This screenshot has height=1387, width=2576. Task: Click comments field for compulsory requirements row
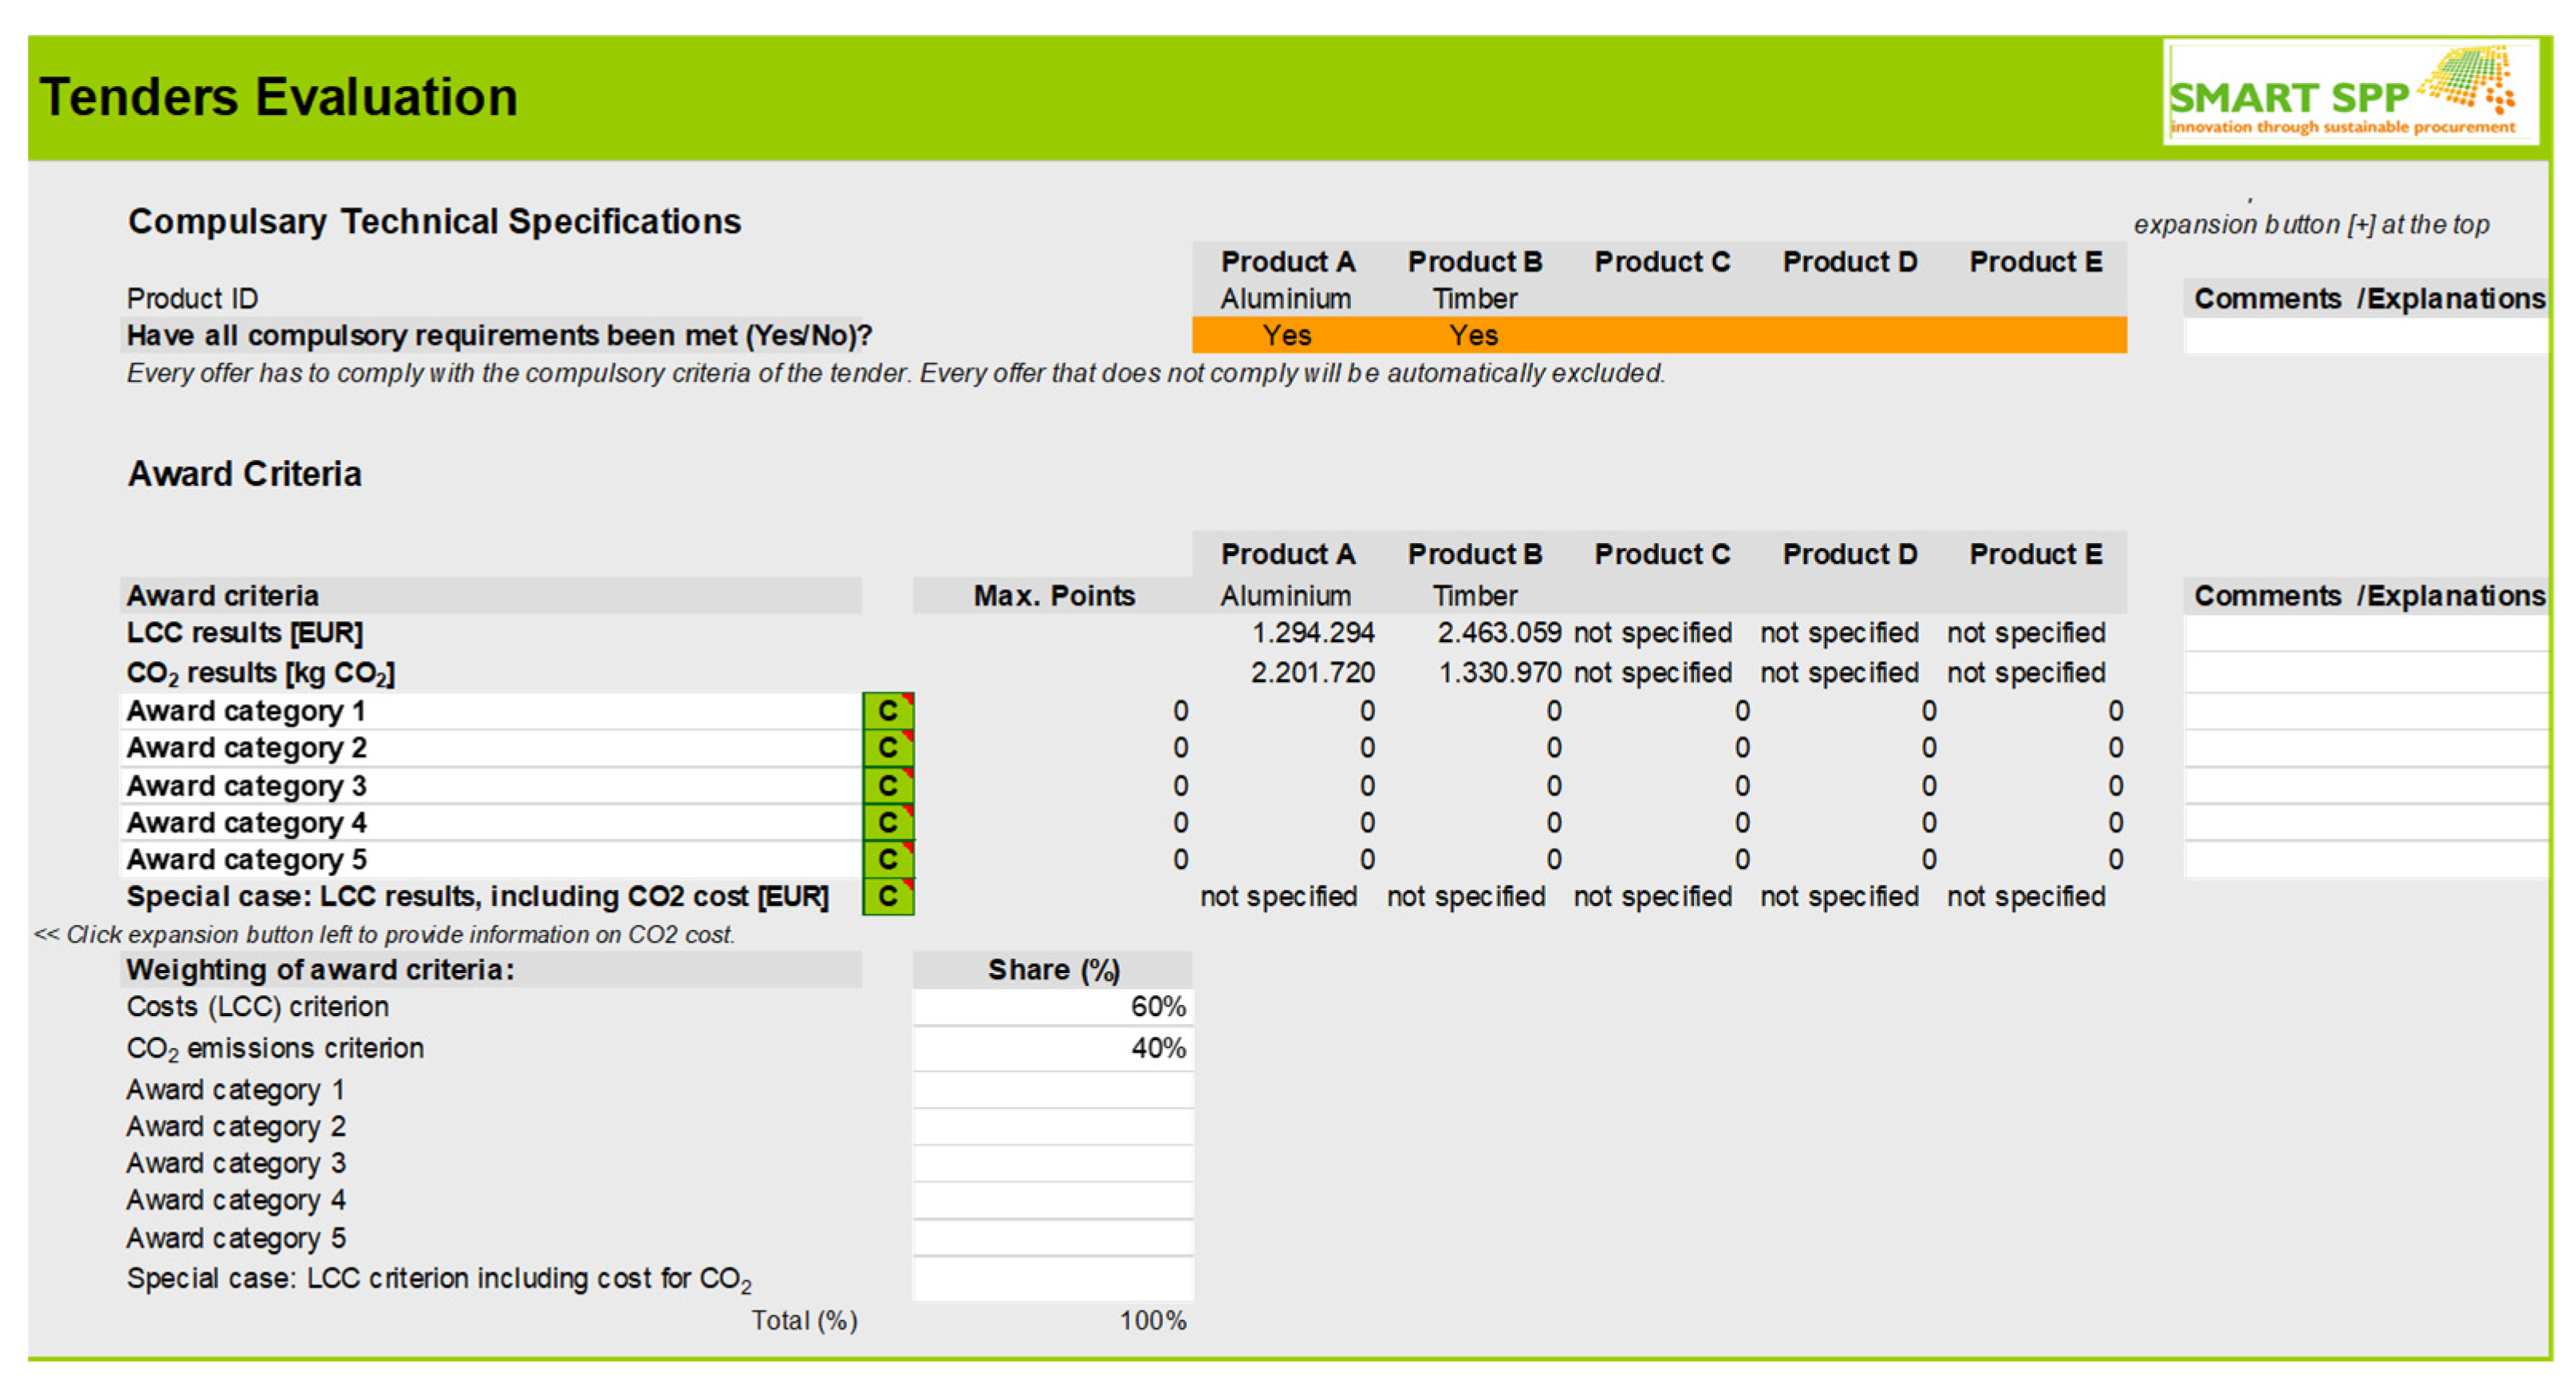coord(2366,336)
